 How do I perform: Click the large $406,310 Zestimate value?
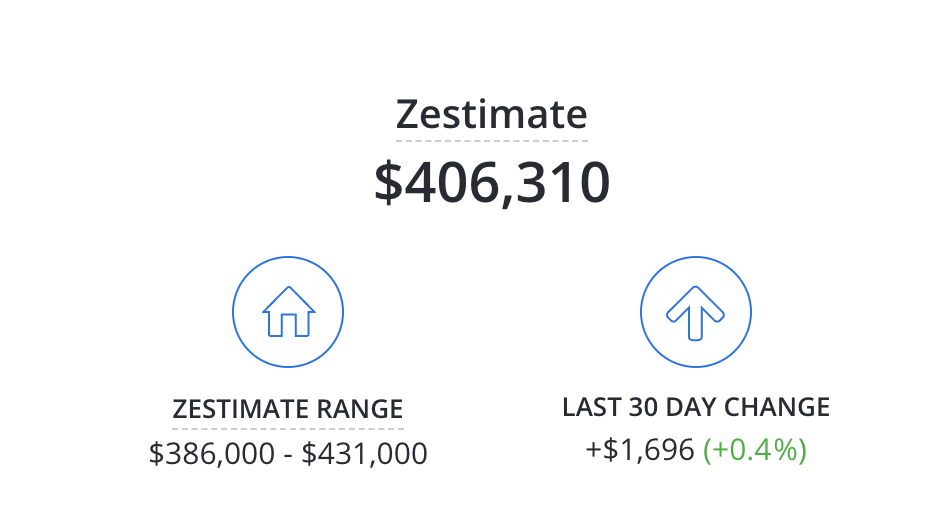(491, 182)
